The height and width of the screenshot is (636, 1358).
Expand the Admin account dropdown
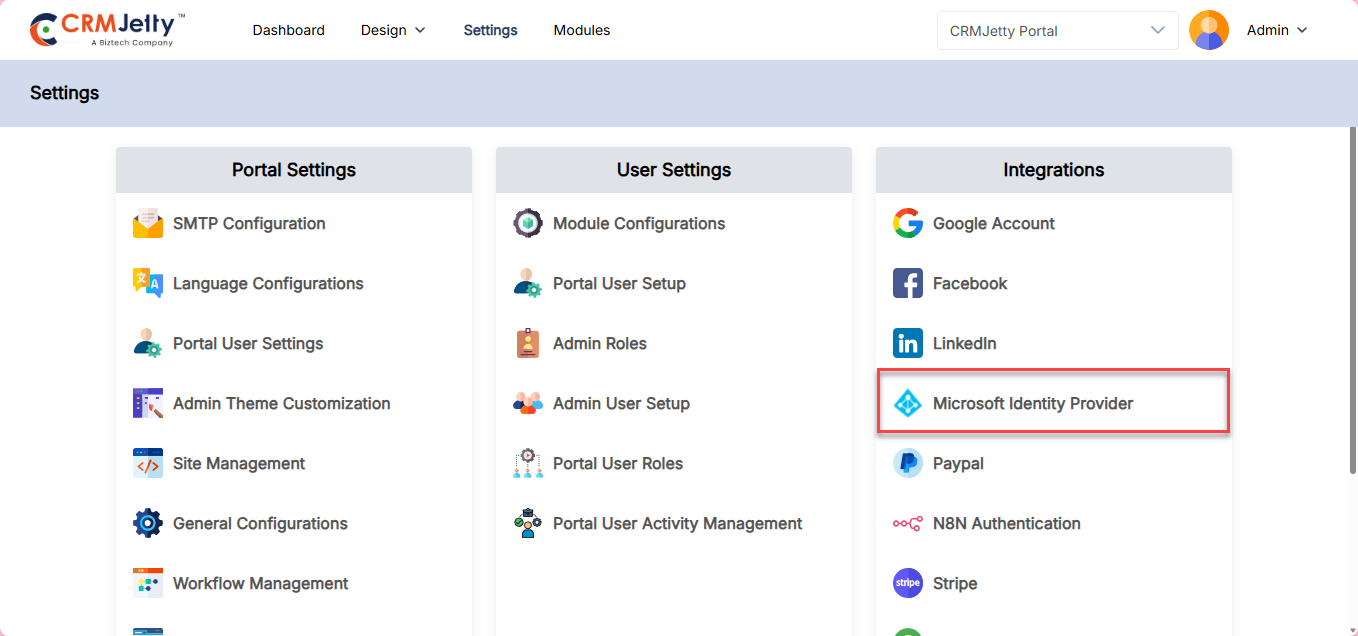point(1277,30)
